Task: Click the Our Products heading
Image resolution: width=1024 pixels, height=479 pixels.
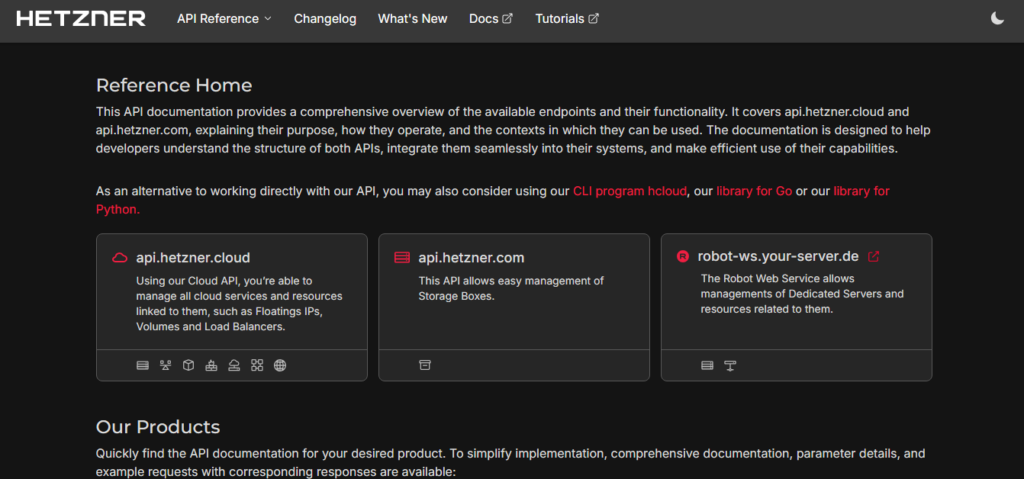Action: point(158,427)
